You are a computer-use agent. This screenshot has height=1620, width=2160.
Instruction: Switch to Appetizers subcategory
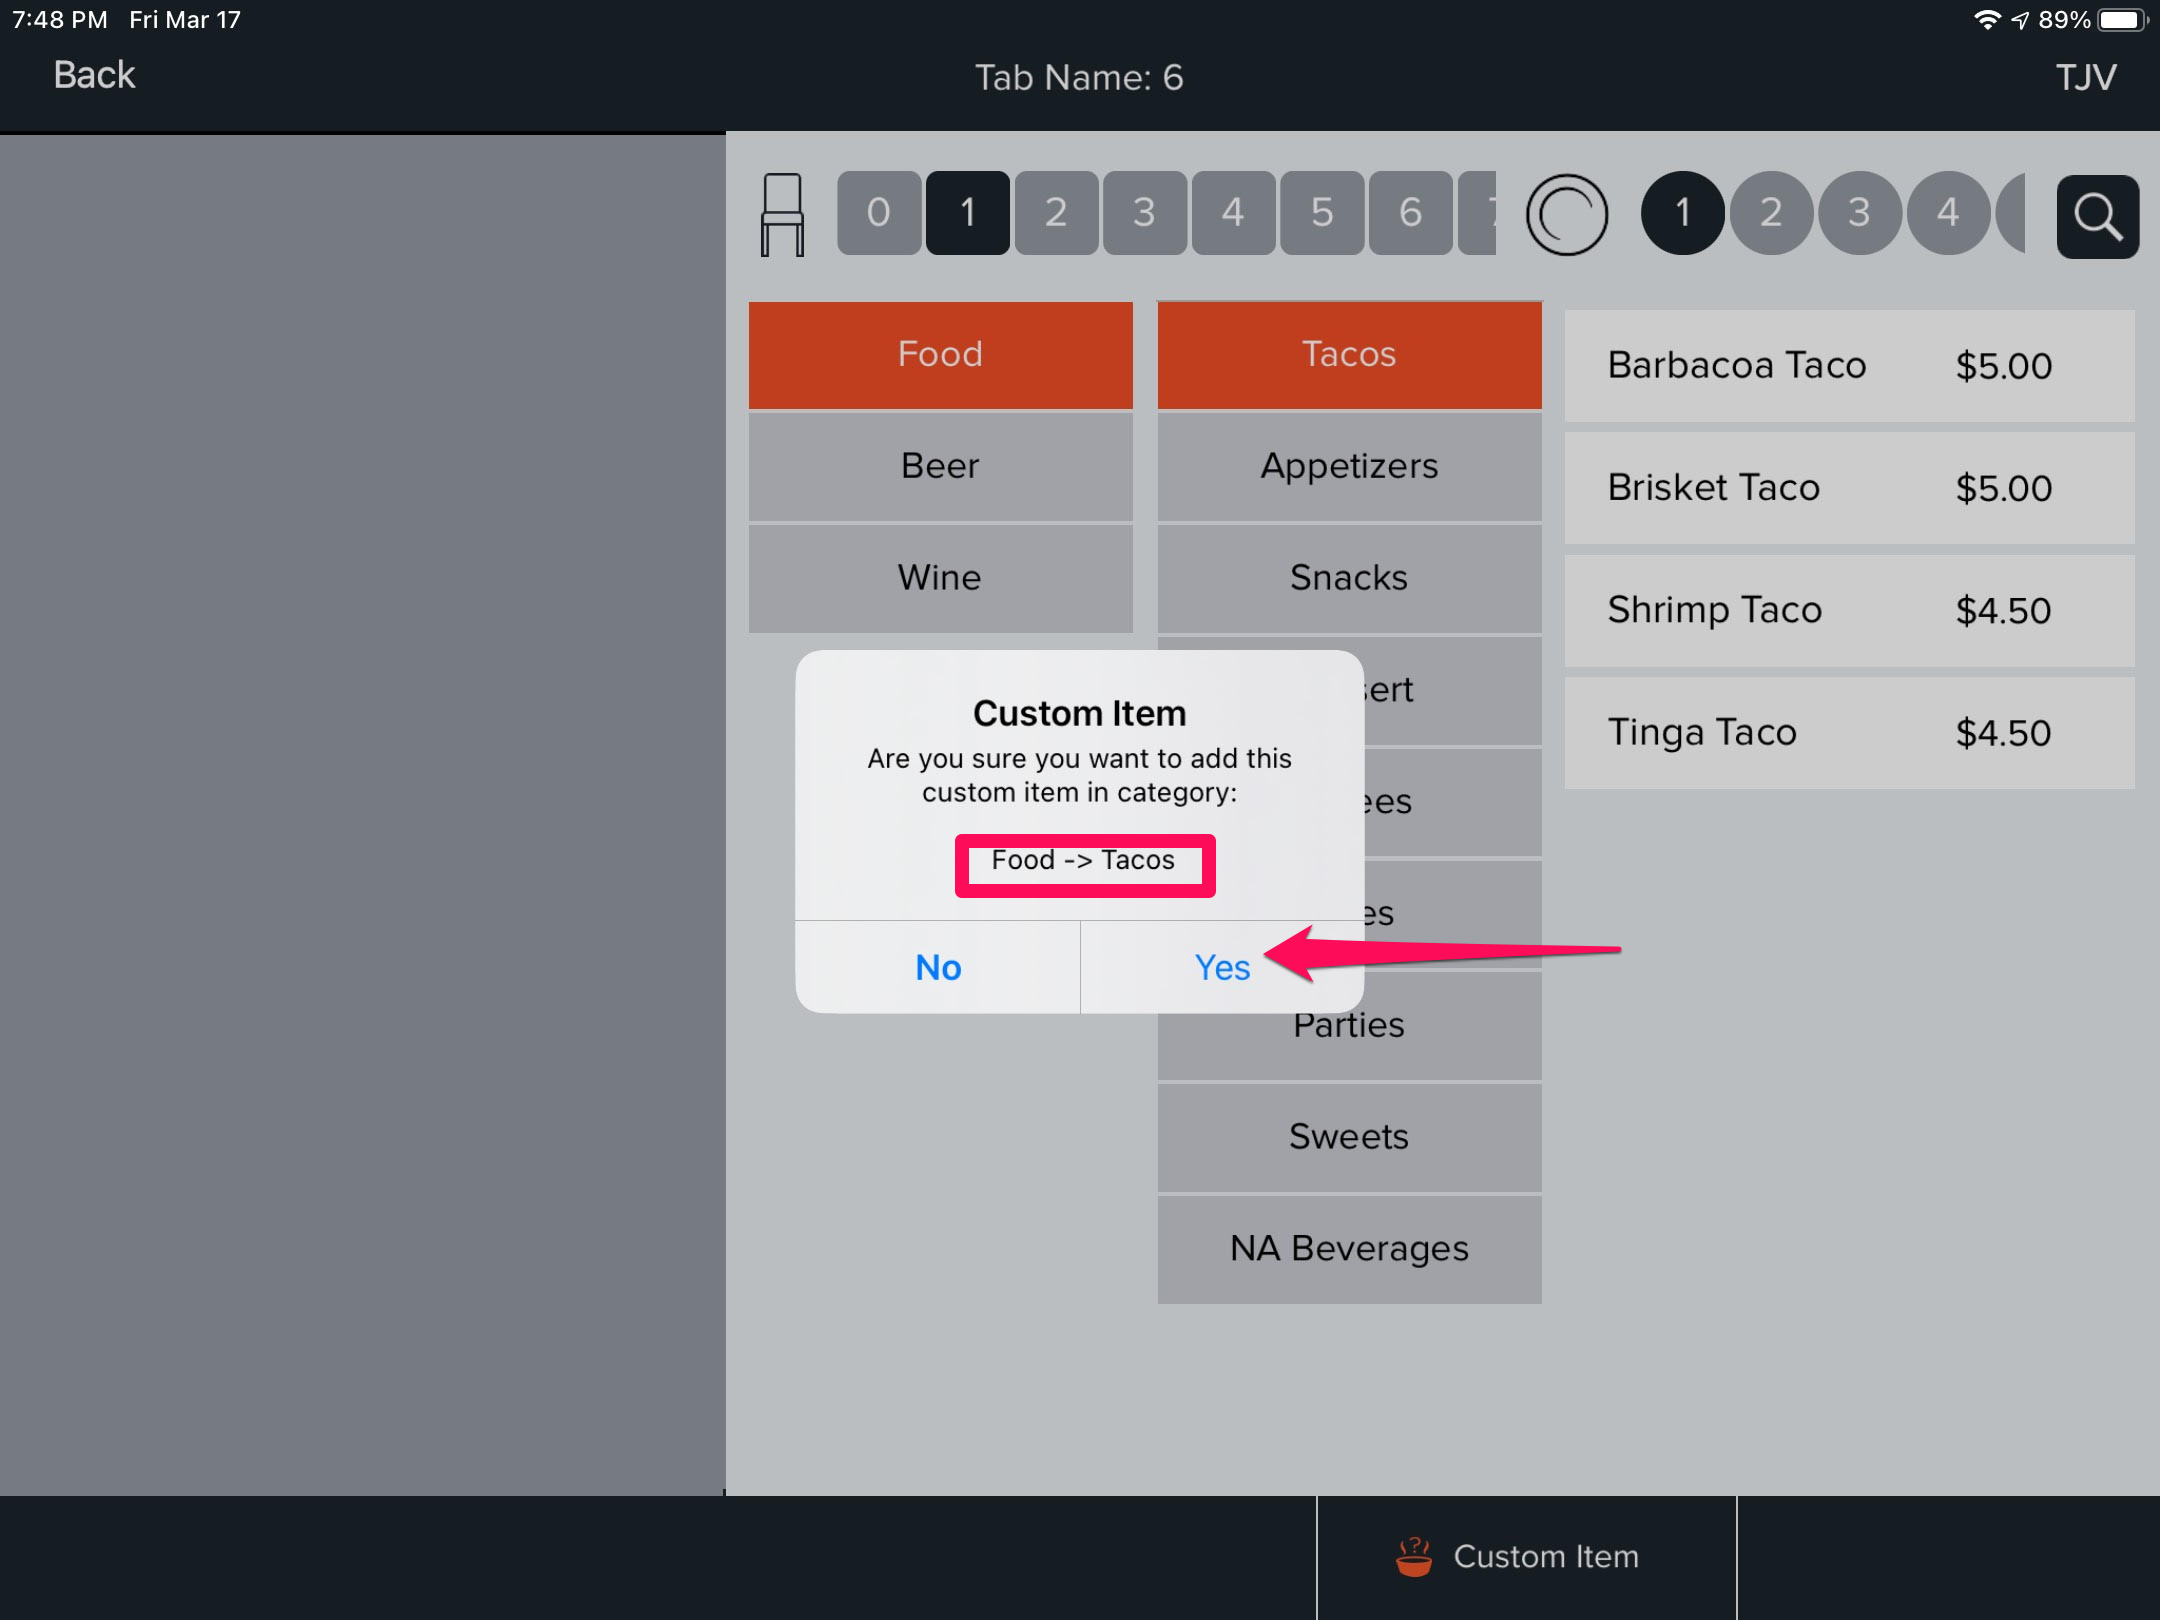coord(1349,466)
